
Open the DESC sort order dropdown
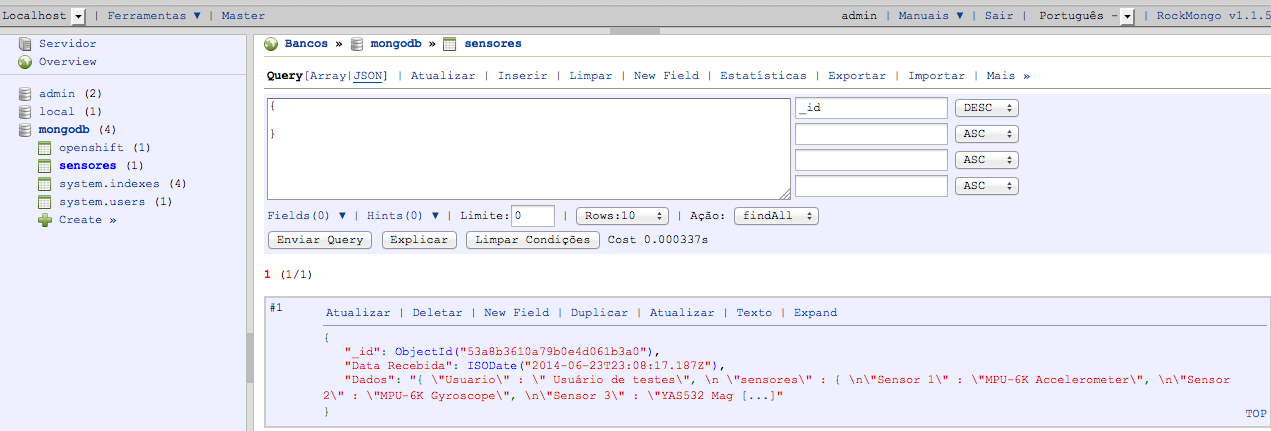986,108
